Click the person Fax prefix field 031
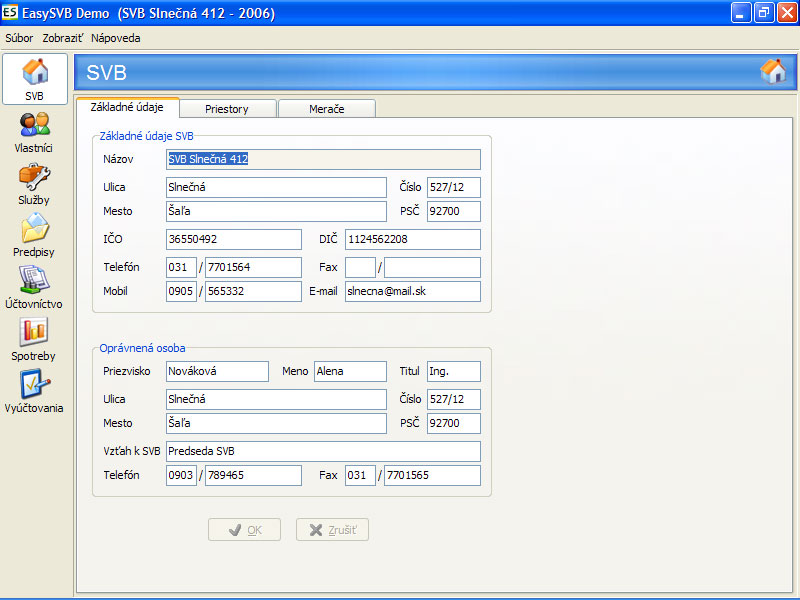The image size is (800, 600). (x=360, y=476)
